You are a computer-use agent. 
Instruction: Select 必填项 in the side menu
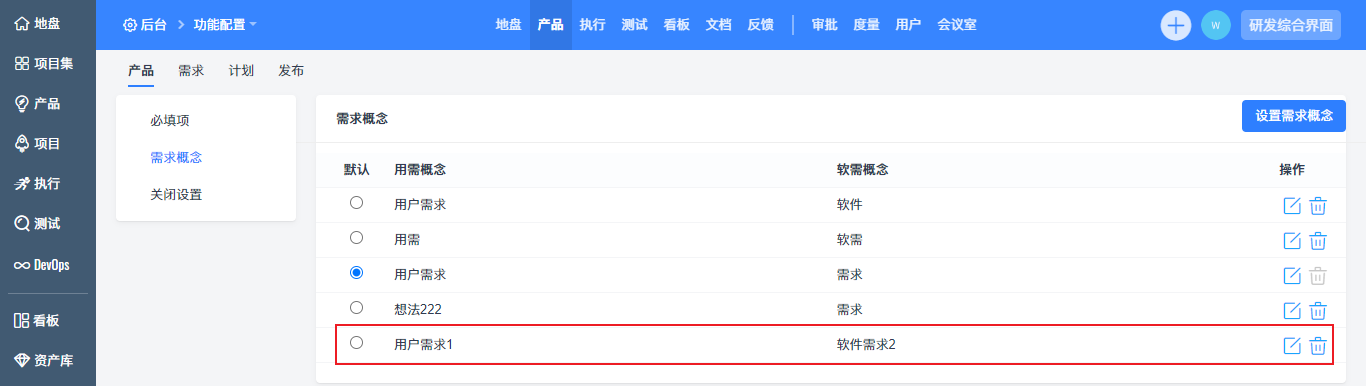(170, 120)
